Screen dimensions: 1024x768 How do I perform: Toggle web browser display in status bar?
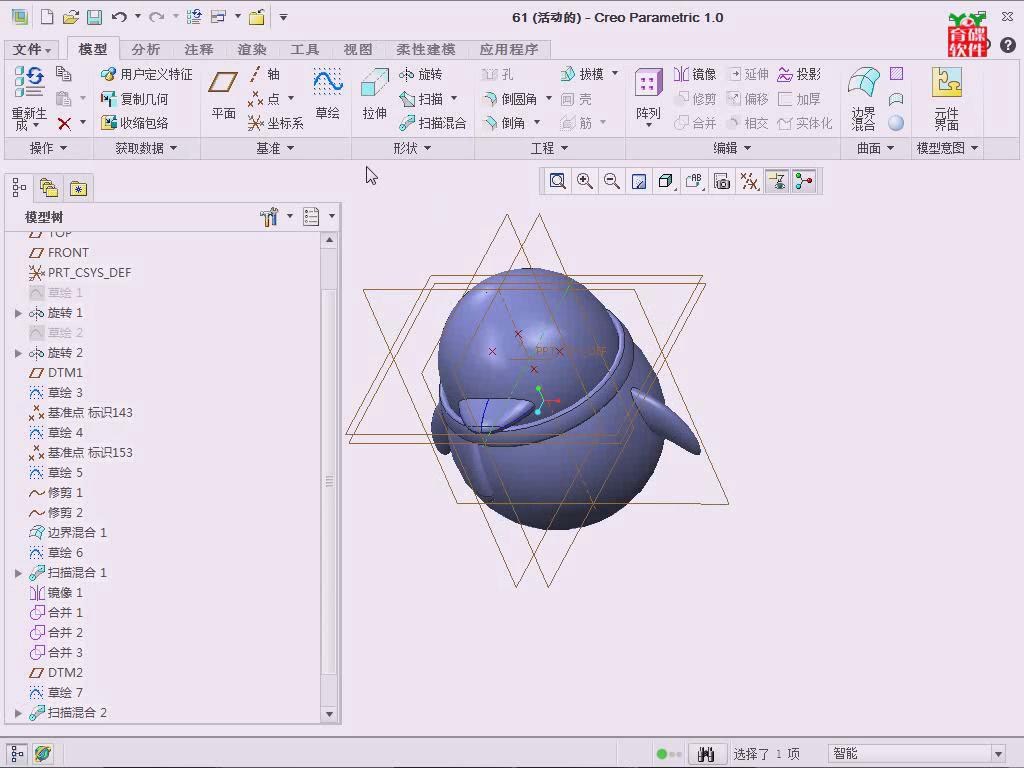tap(43, 753)
